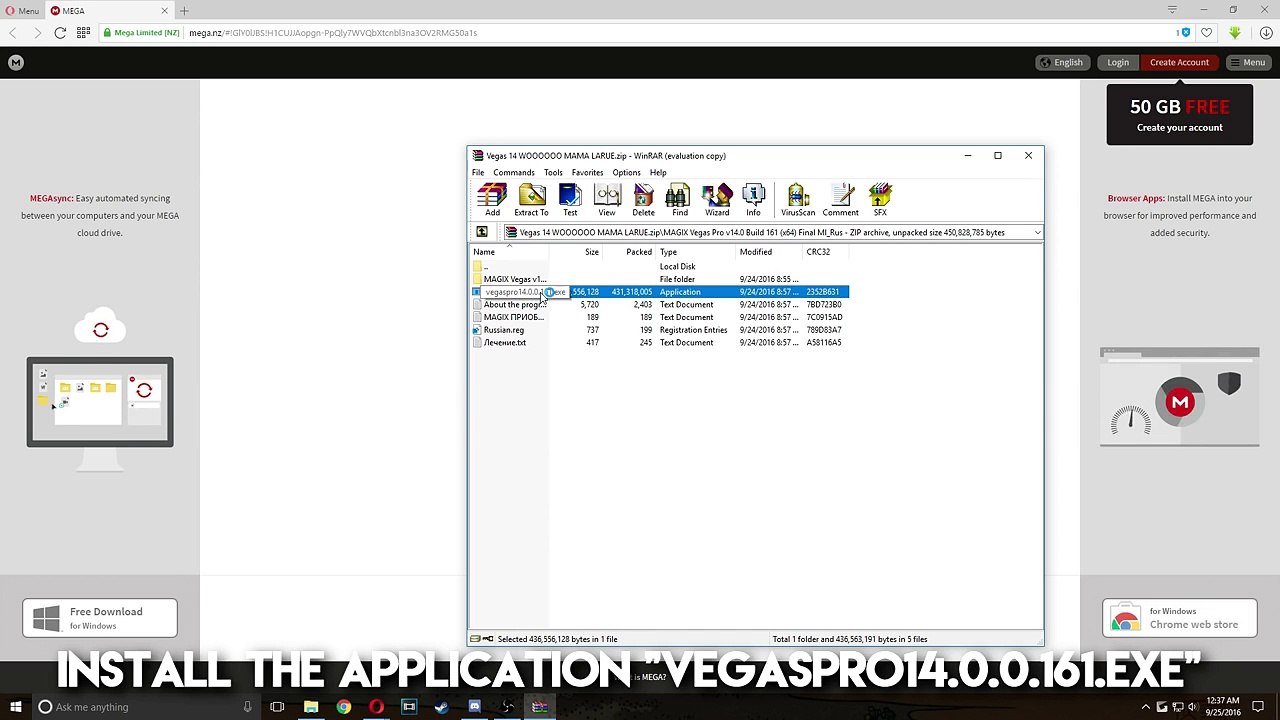This screenshot has height=720, width=1280.
Task: Select the MAGIX ПРИОБ text document row
Action: click(660, 317)
